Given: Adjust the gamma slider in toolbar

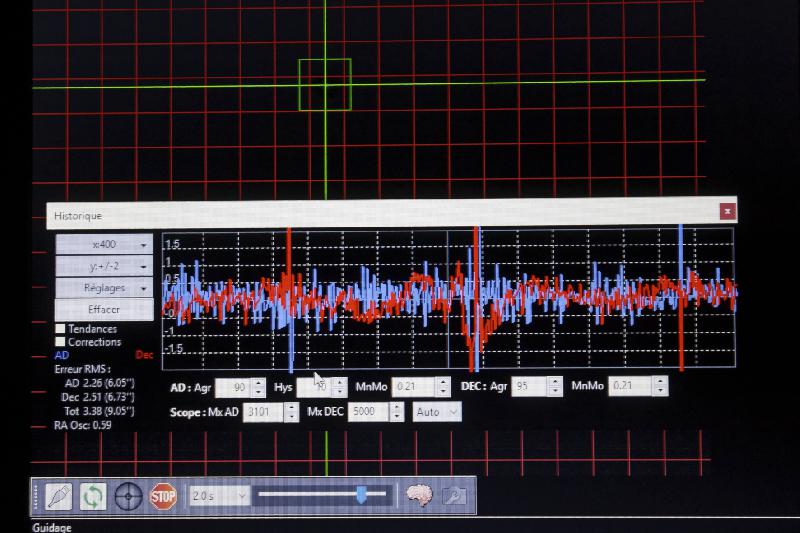Looking at the screenshot, I should click(322, 494).
